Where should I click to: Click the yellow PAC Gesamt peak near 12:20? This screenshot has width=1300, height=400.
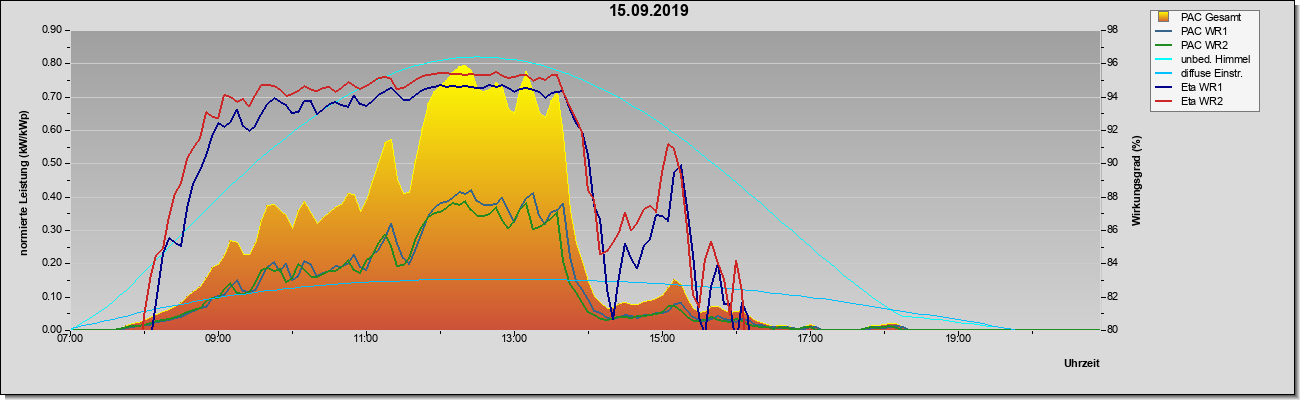click(x=462, y=68)
